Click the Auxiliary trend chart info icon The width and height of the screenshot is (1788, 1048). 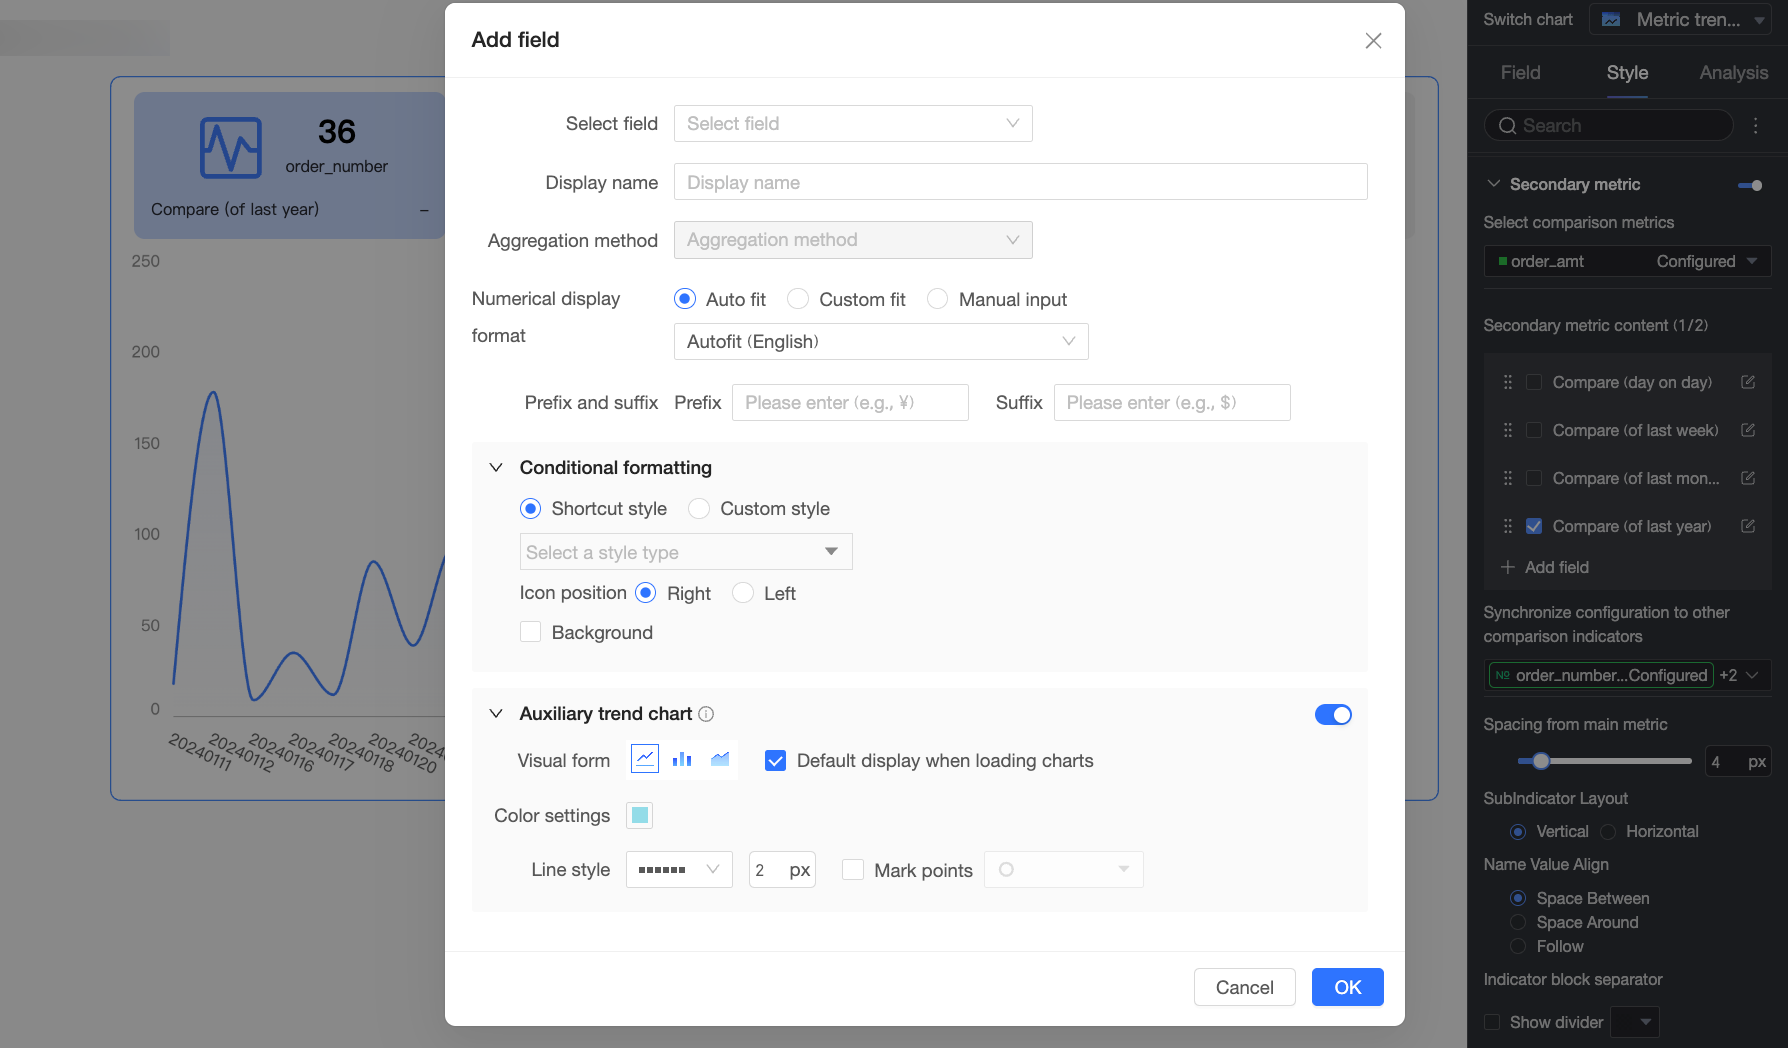point(706,714)
